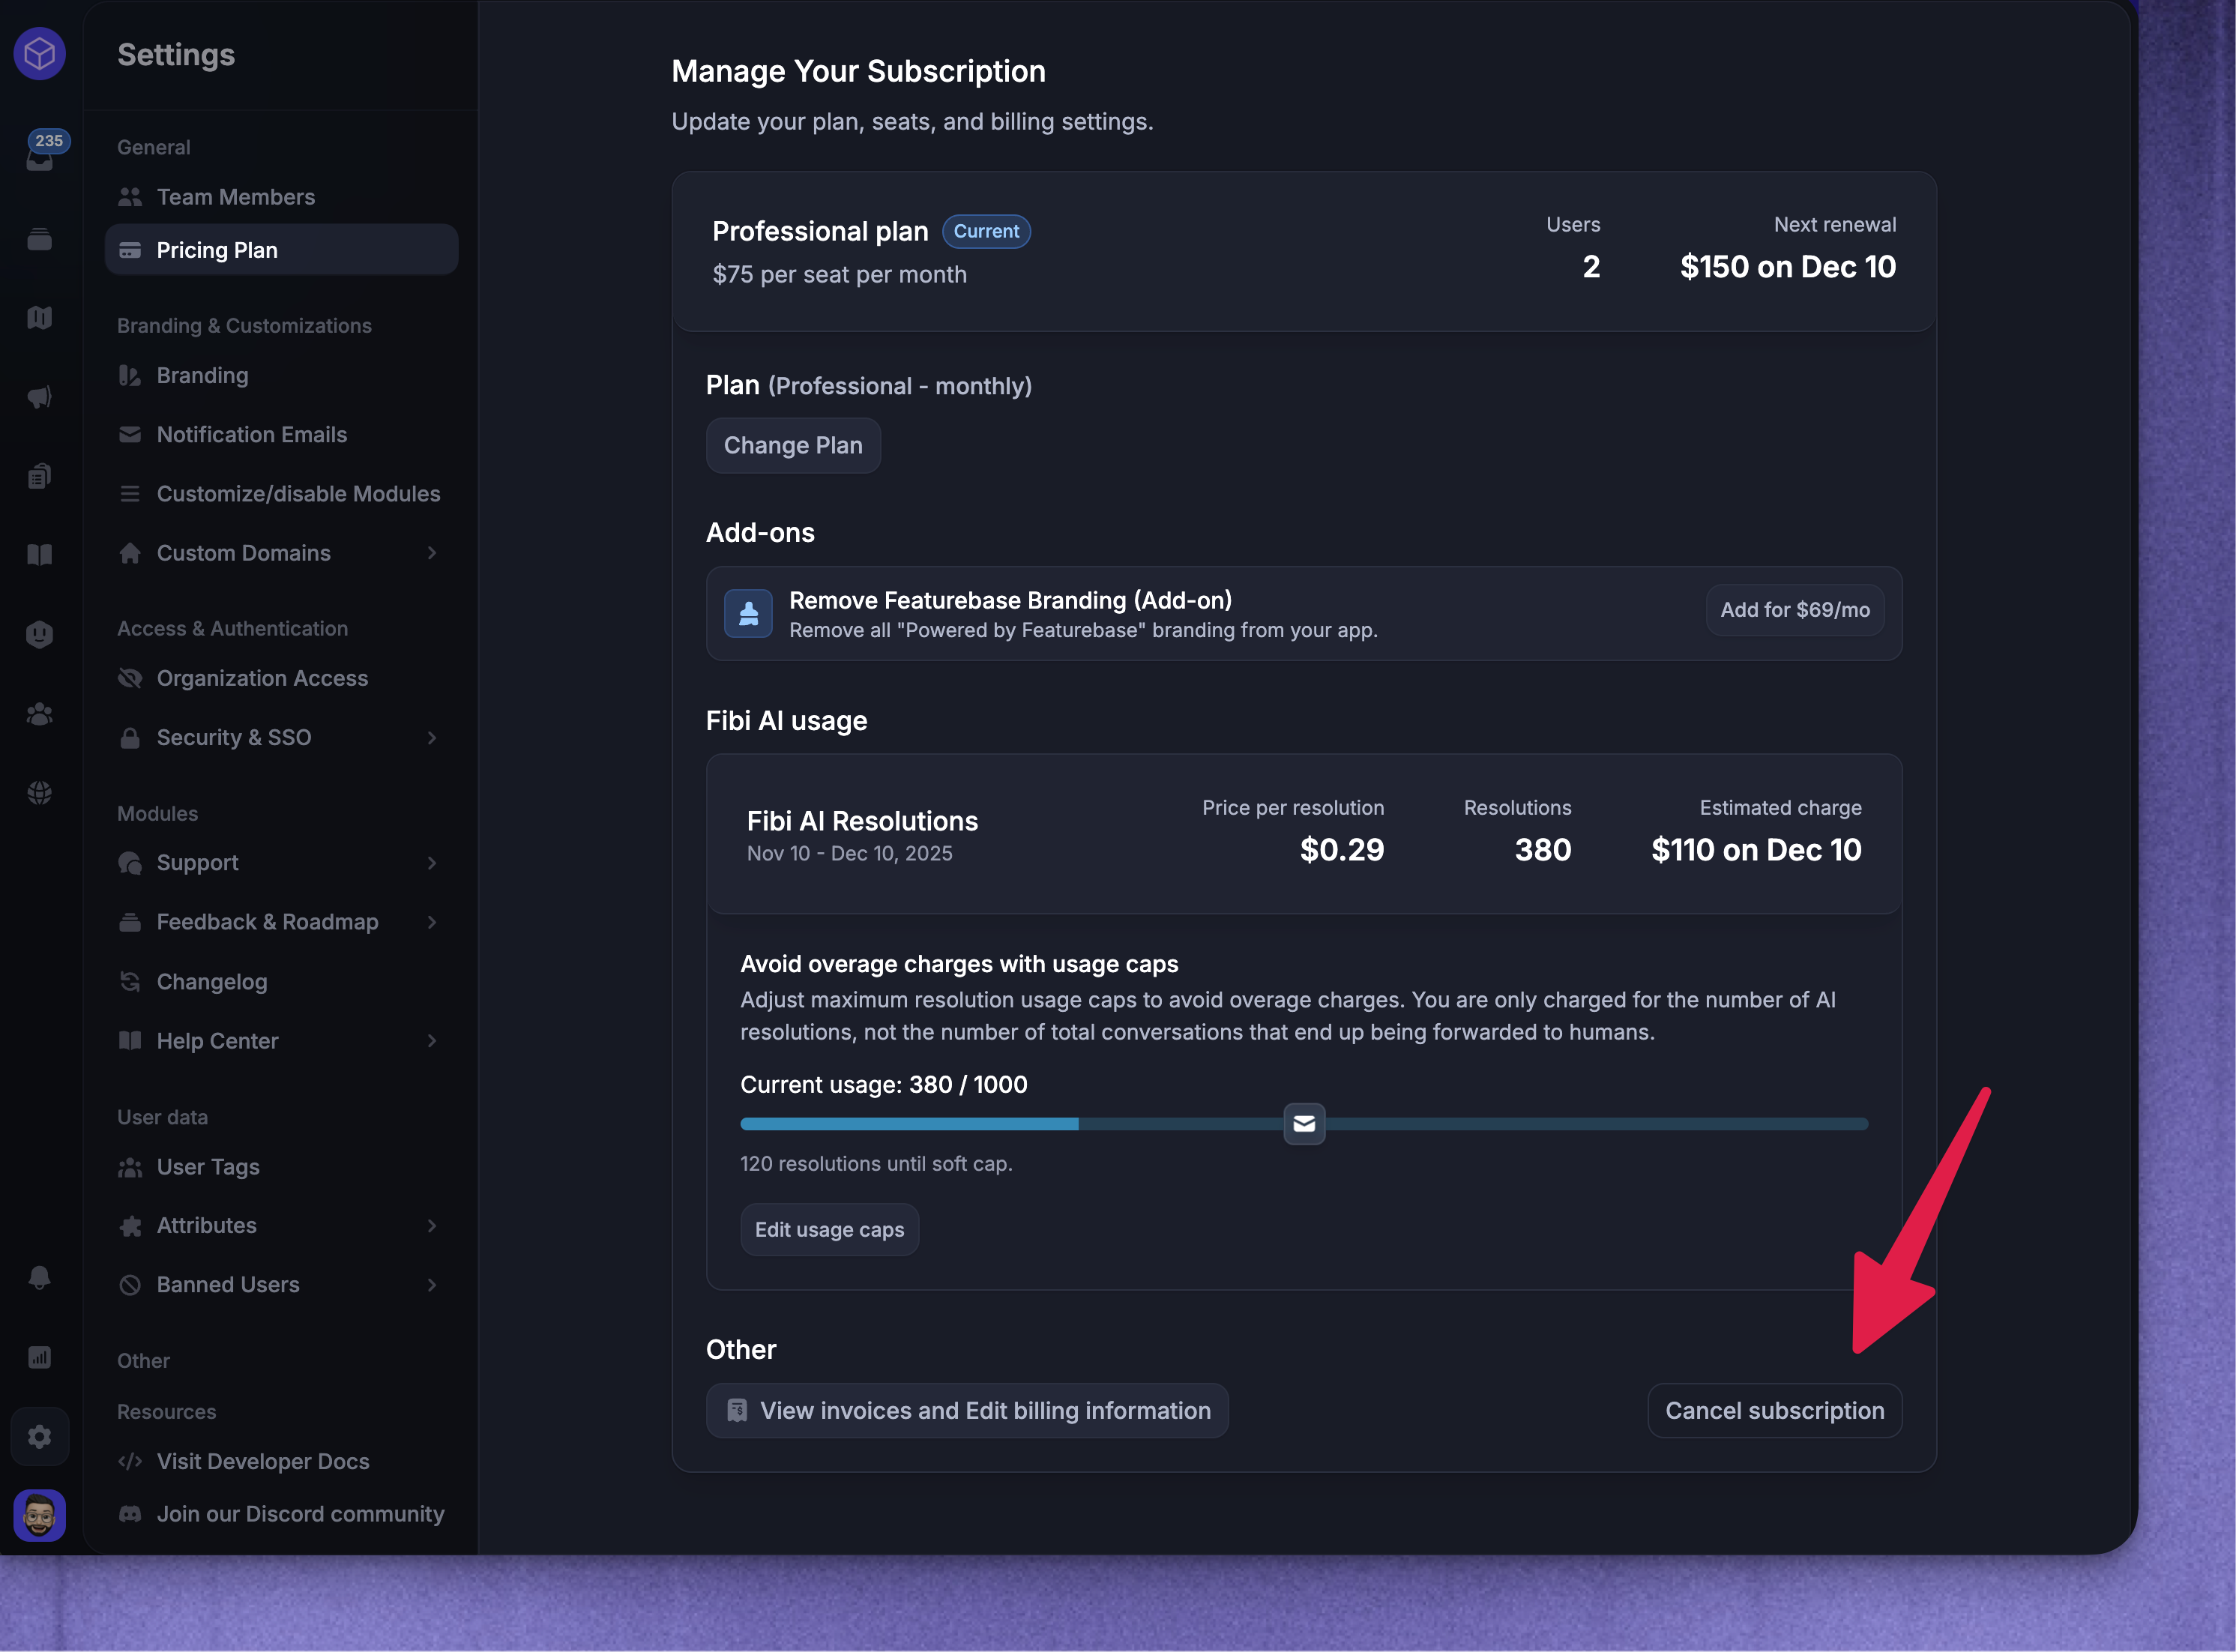The image size is (2236, 1652).
Task: Open Notification Emails settings
Action: tap(281, 434)
